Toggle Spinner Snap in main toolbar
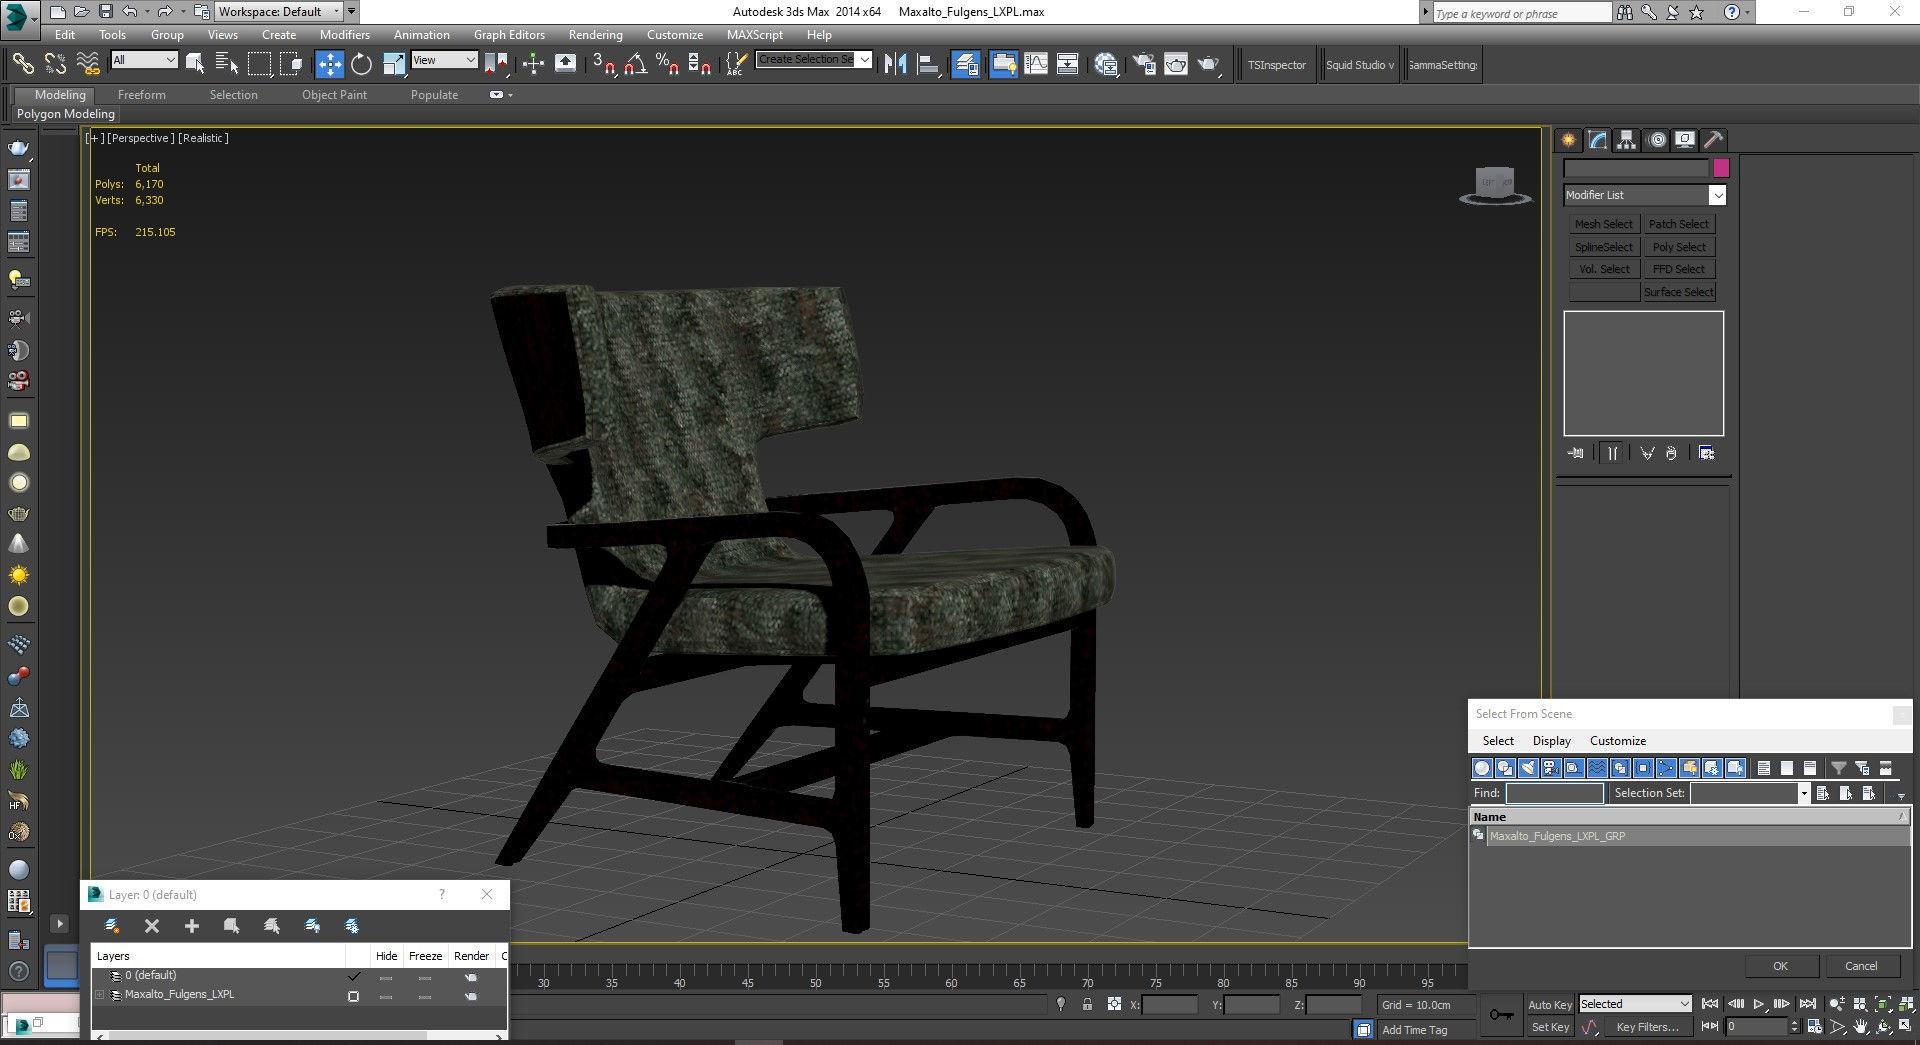The height and width of the screenshot is (1045, 1920). pyautogui.click(x=700, y=64)
